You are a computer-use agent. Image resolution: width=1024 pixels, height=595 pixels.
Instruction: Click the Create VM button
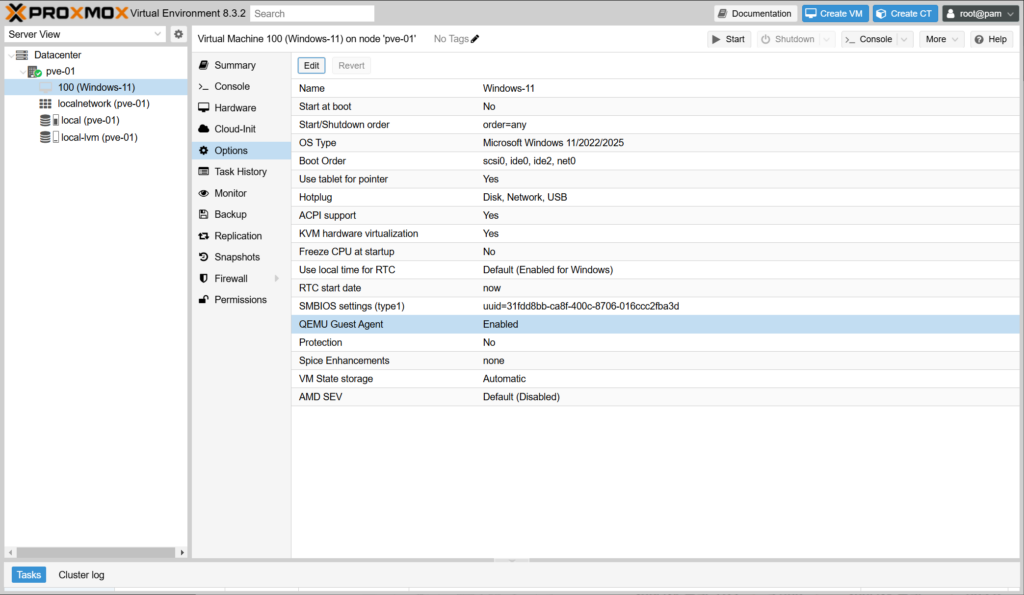[833, 14]
